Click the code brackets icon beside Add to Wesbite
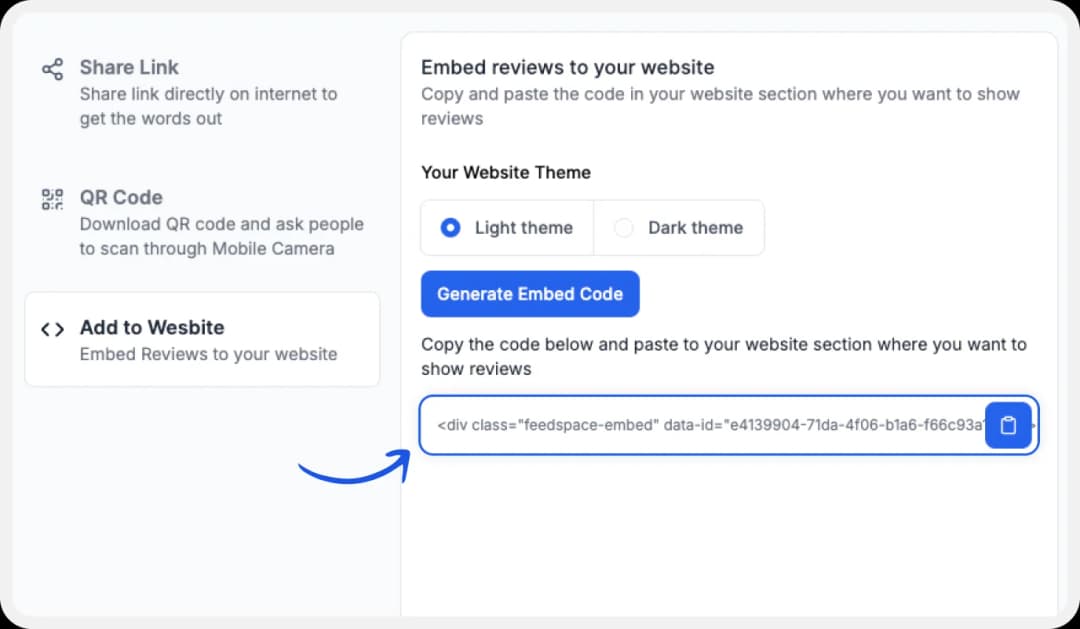 coord(52,327)
